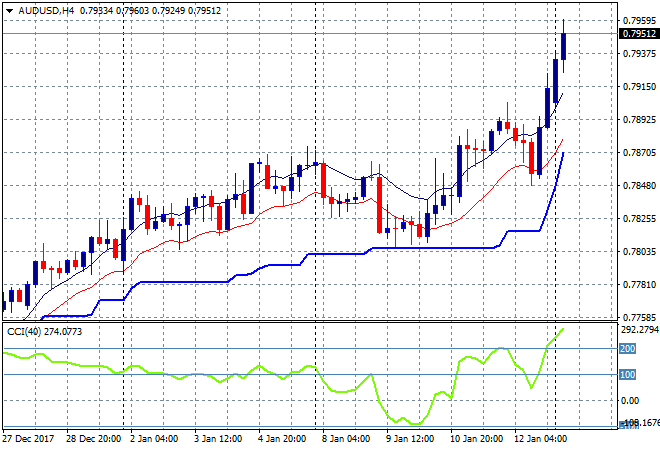Click the CCI(40) 274.0773 indicator label
Screen dimensions: 660x450
pos(45,332)
